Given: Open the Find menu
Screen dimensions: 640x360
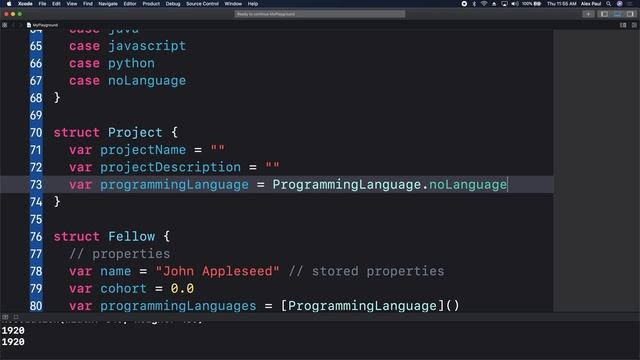Looking at the screenshot, I should tap(88, 4).
